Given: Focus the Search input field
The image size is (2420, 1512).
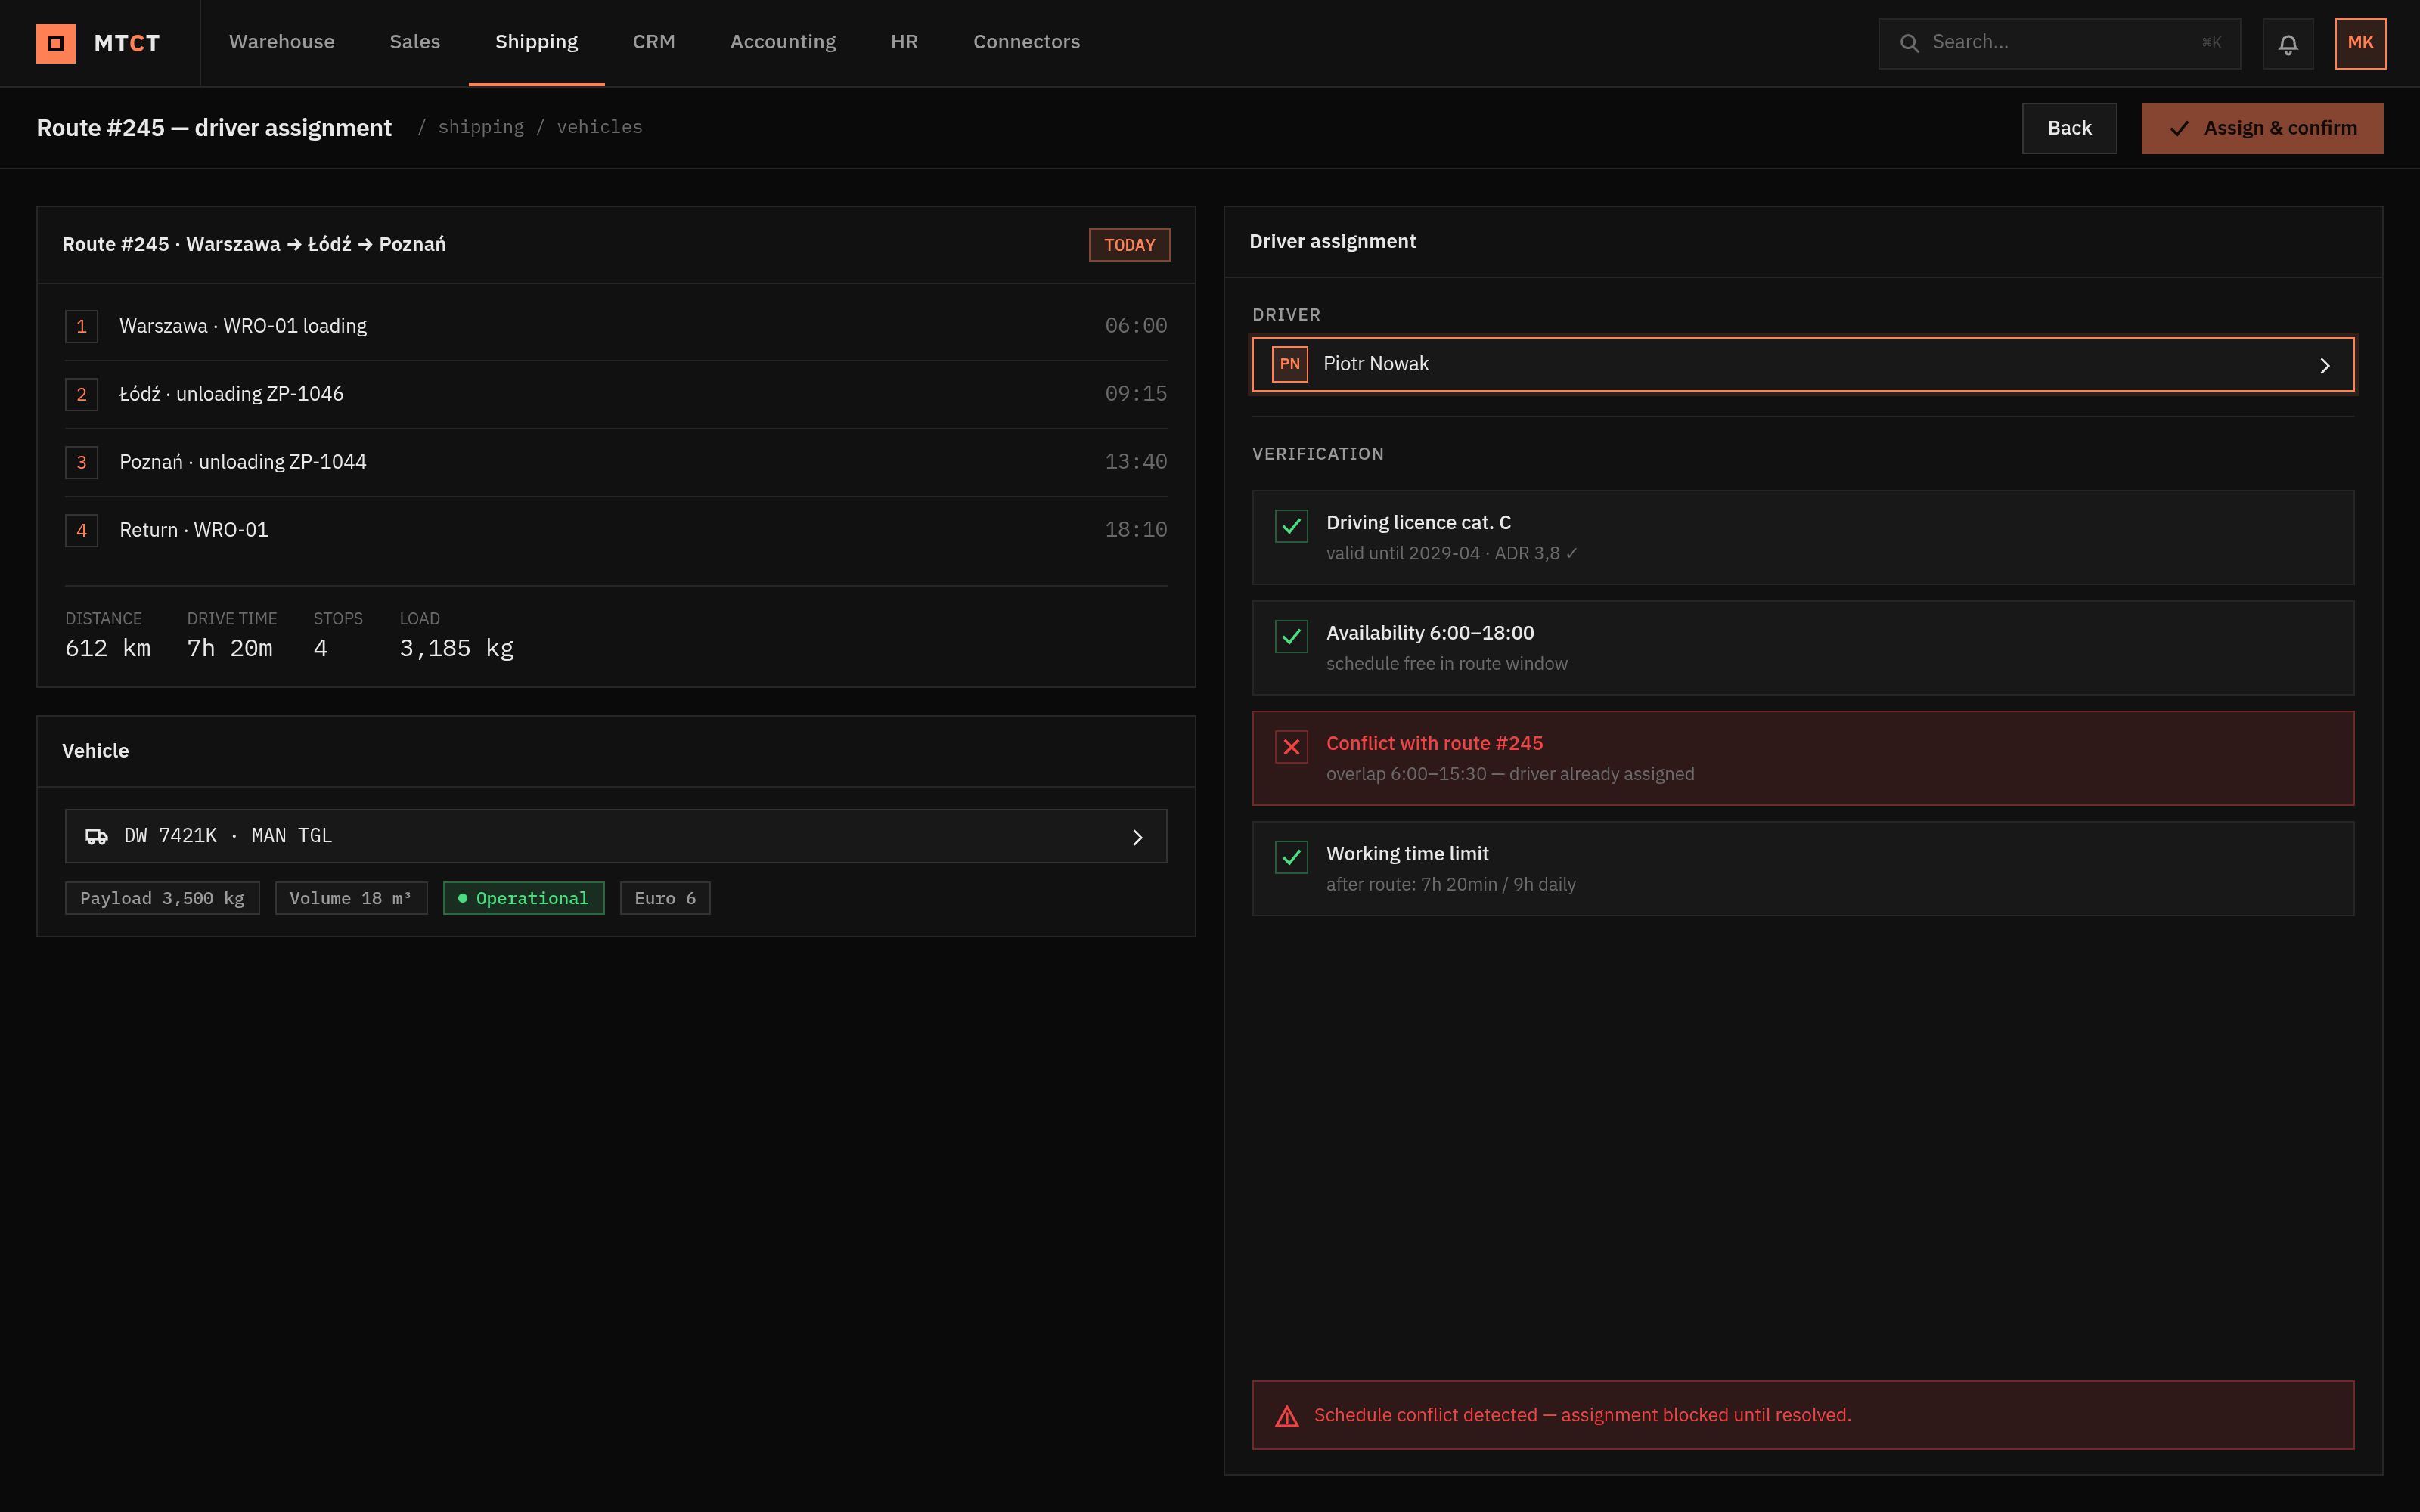Looking at the screenshot, I should point(2059,43).
